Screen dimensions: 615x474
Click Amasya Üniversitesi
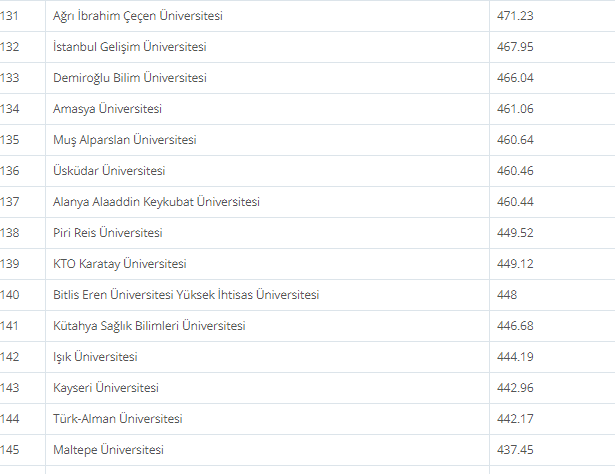click(x=107, y=109)
